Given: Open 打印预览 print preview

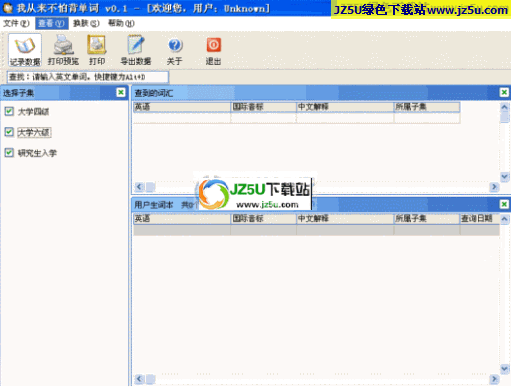Looking at the screenshot, I should click(63, 50).
